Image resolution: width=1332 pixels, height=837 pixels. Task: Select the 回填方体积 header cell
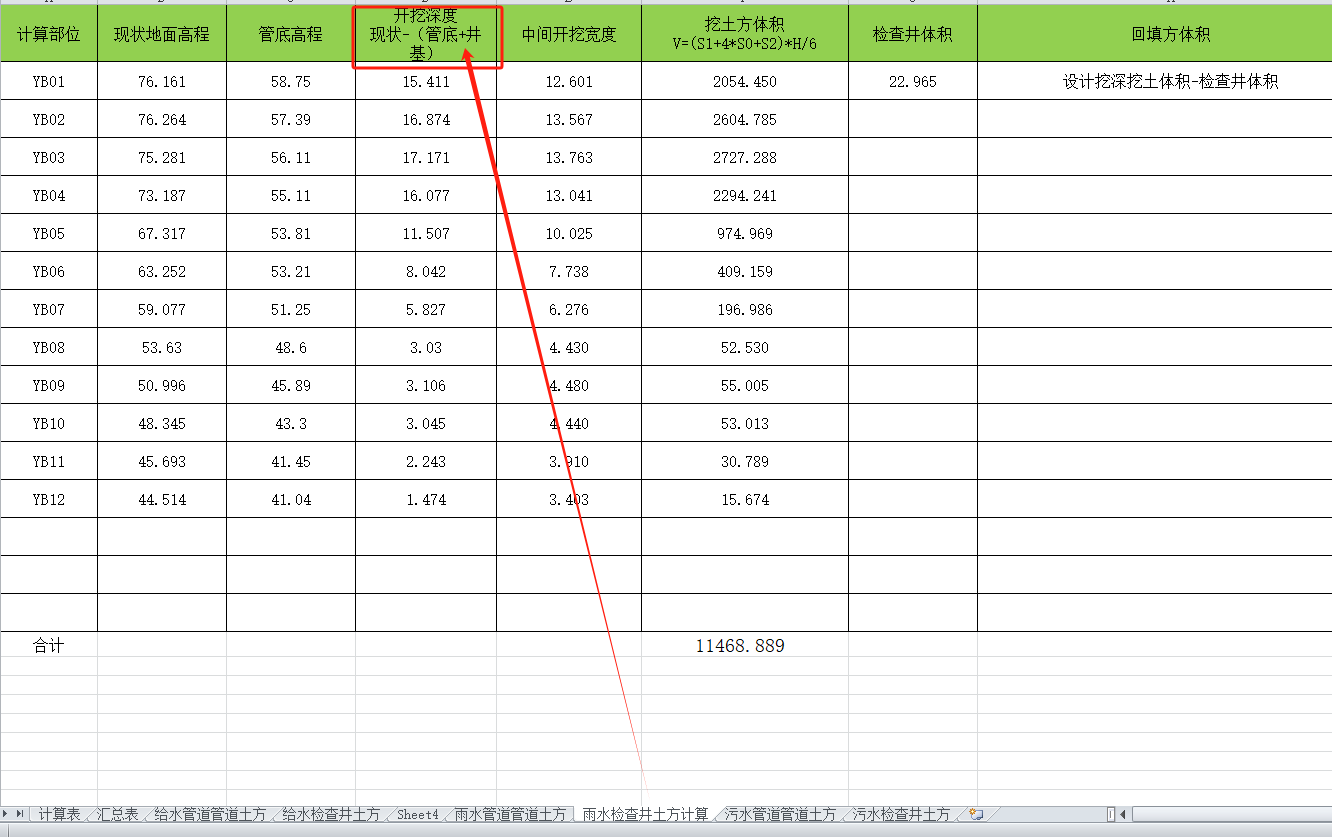tap(1155, 34)
